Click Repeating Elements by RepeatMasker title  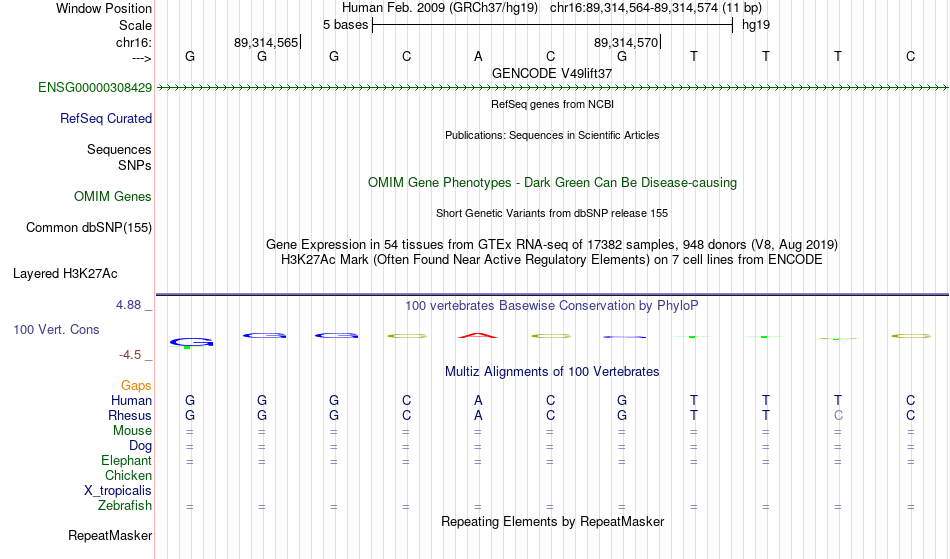tap(552, 522)
